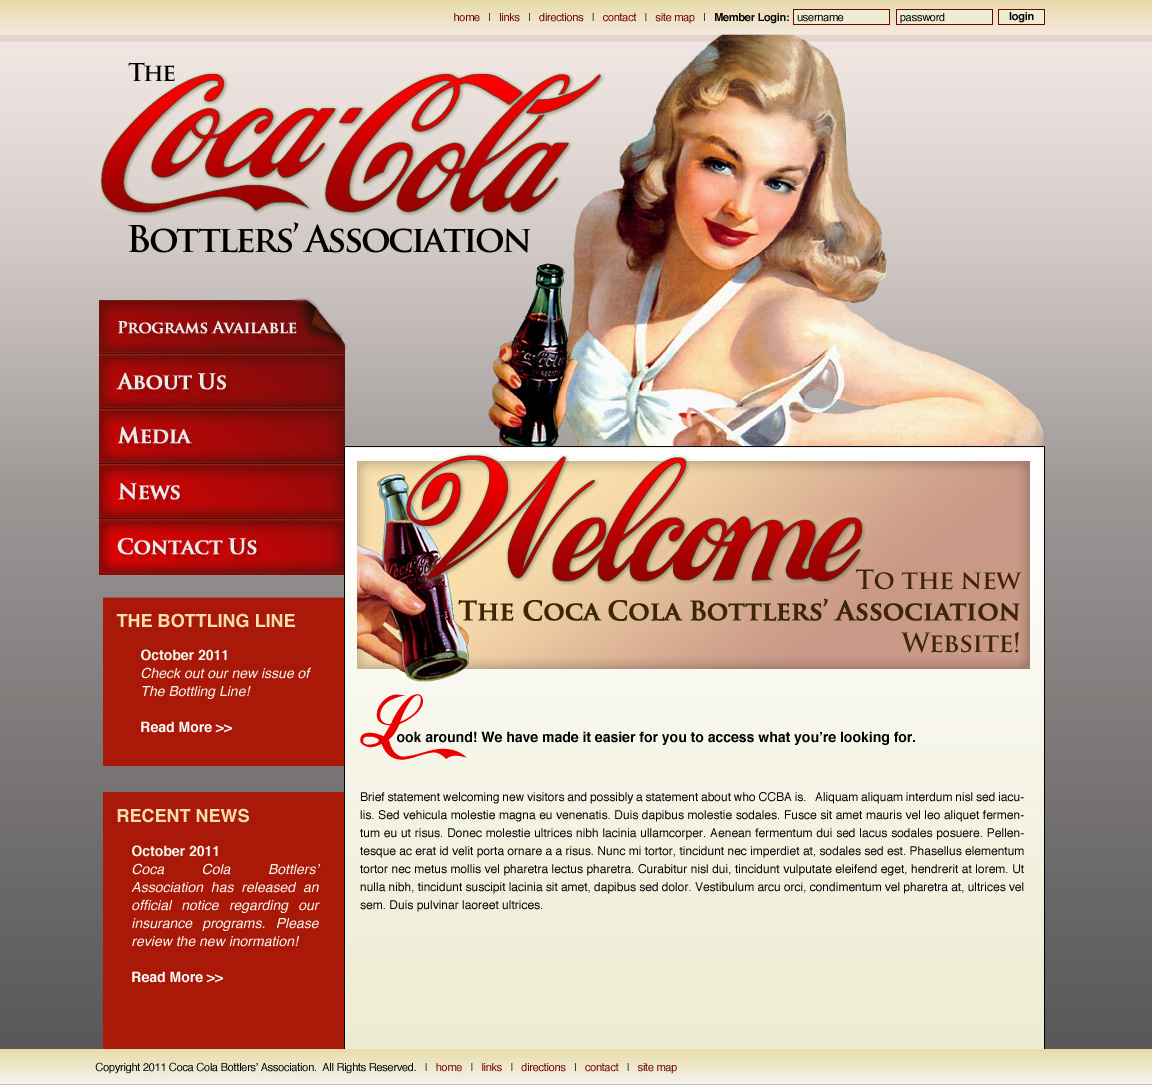Focus the member login username field
Screen dimensions: 1152x1085
(x=841, y=17)
